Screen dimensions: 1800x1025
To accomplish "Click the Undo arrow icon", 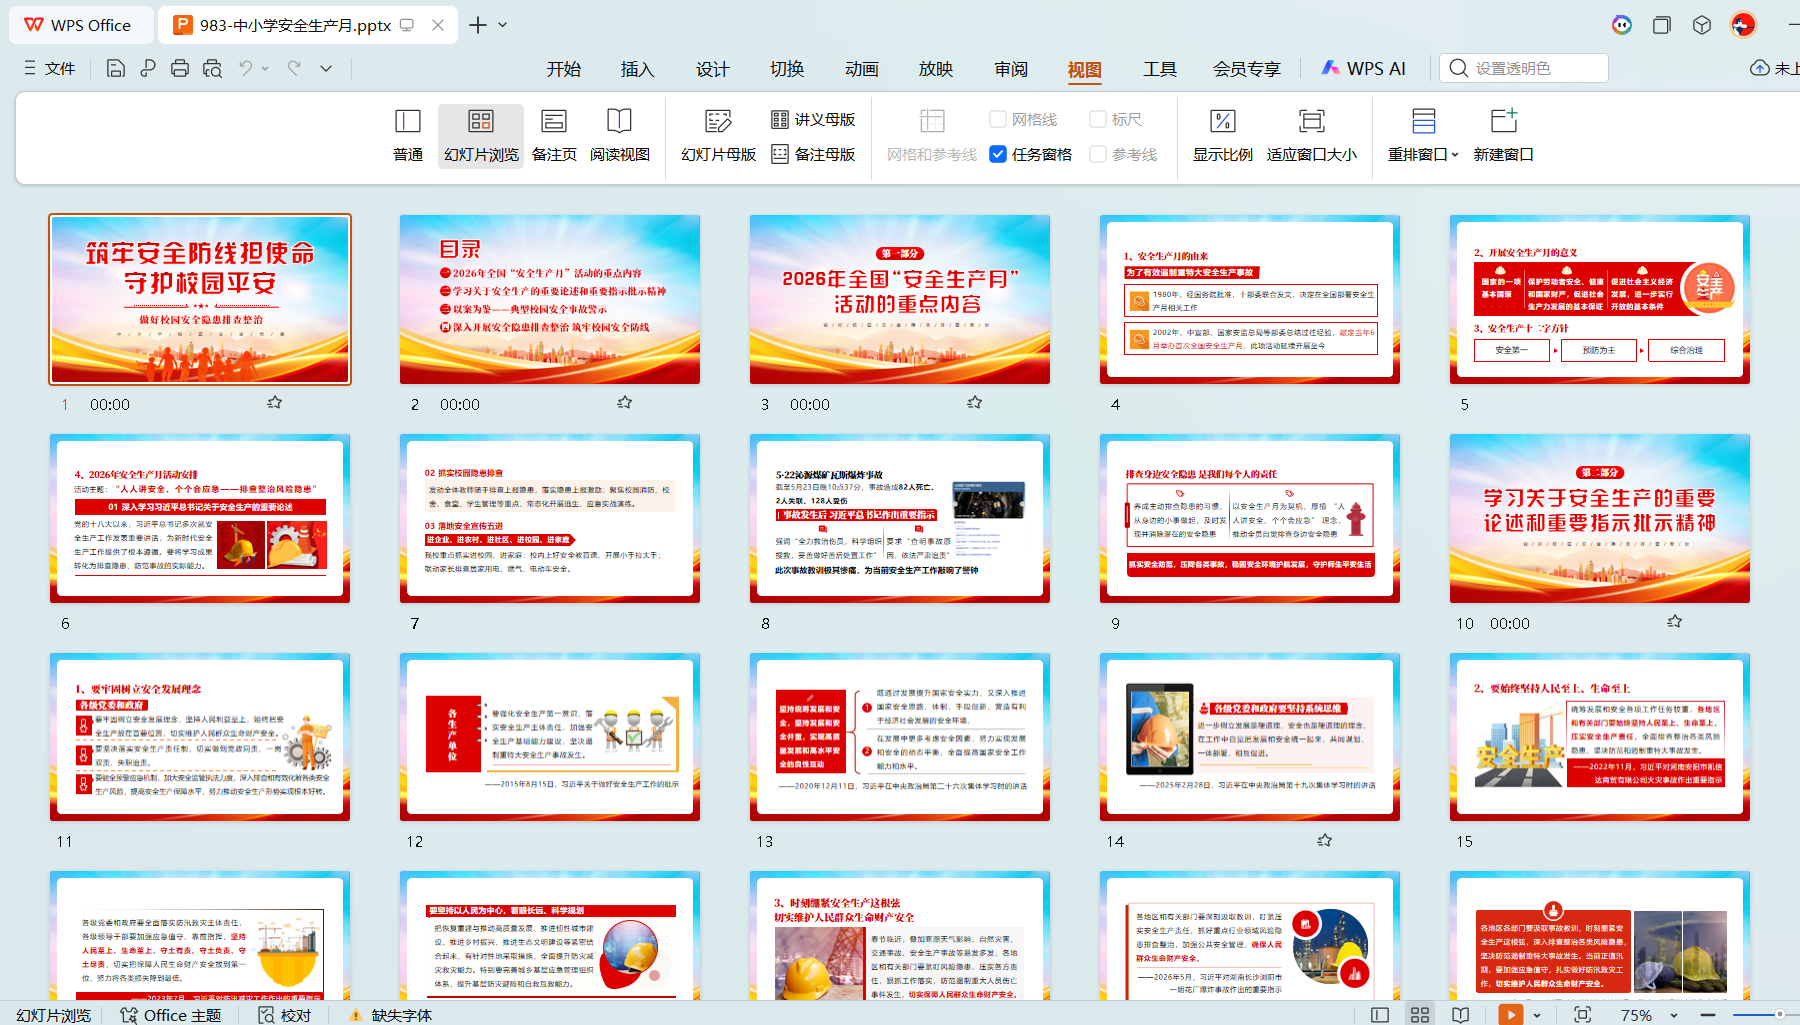I will pos(245,68).
